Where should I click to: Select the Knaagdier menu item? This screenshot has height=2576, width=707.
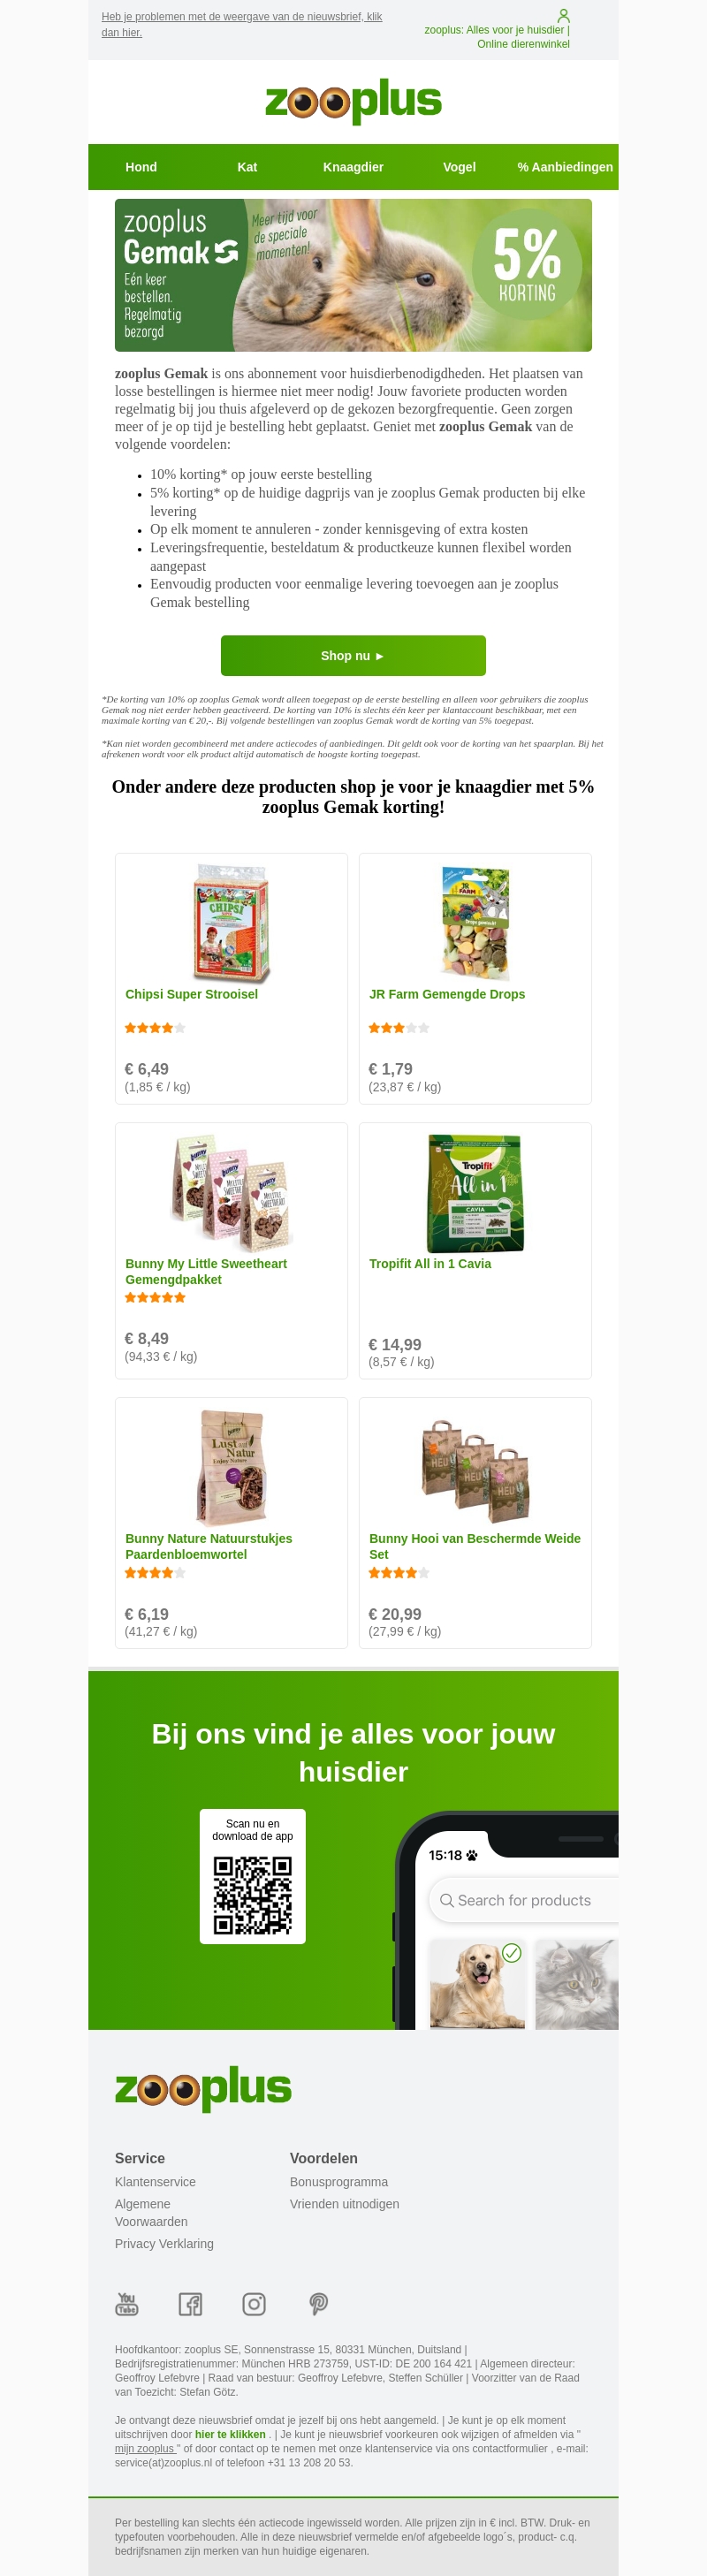point(353,167)
